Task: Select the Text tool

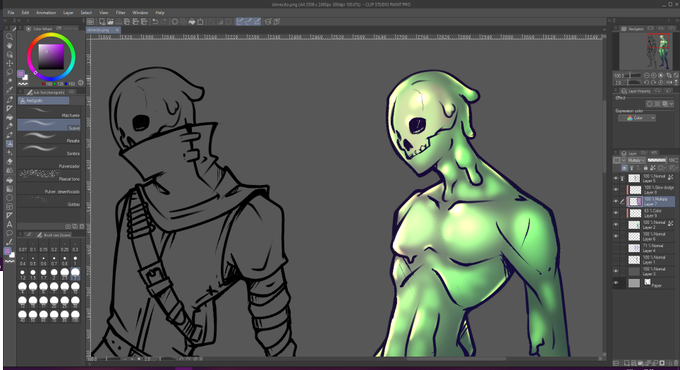Action: click(x=9, y=224)
